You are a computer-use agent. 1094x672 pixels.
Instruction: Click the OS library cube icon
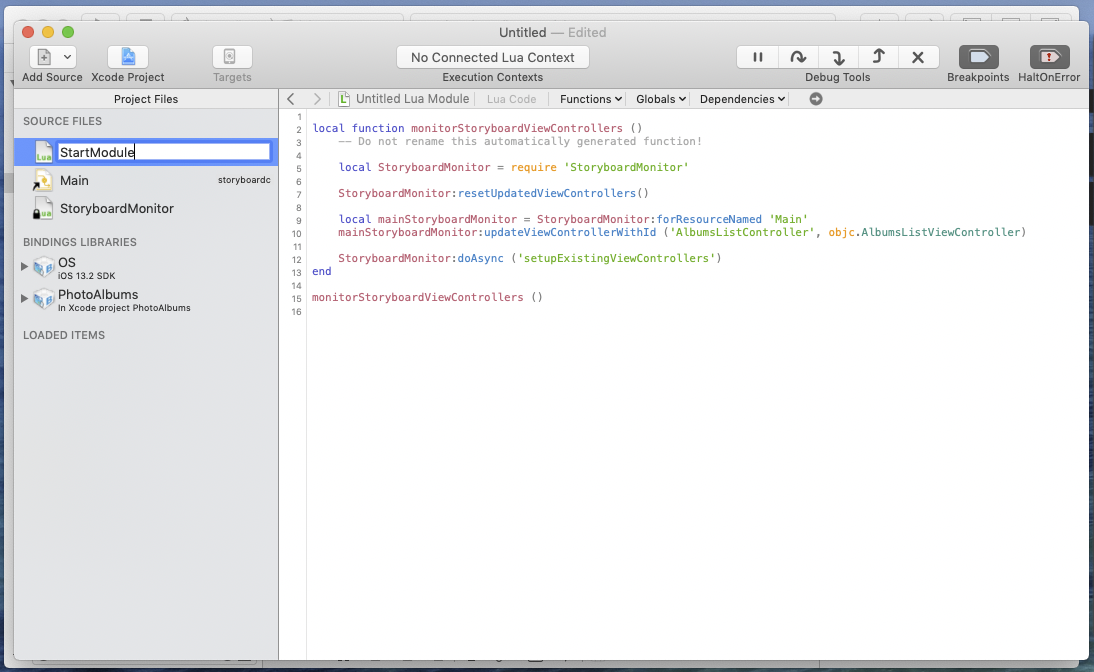[x=43, y=267]
